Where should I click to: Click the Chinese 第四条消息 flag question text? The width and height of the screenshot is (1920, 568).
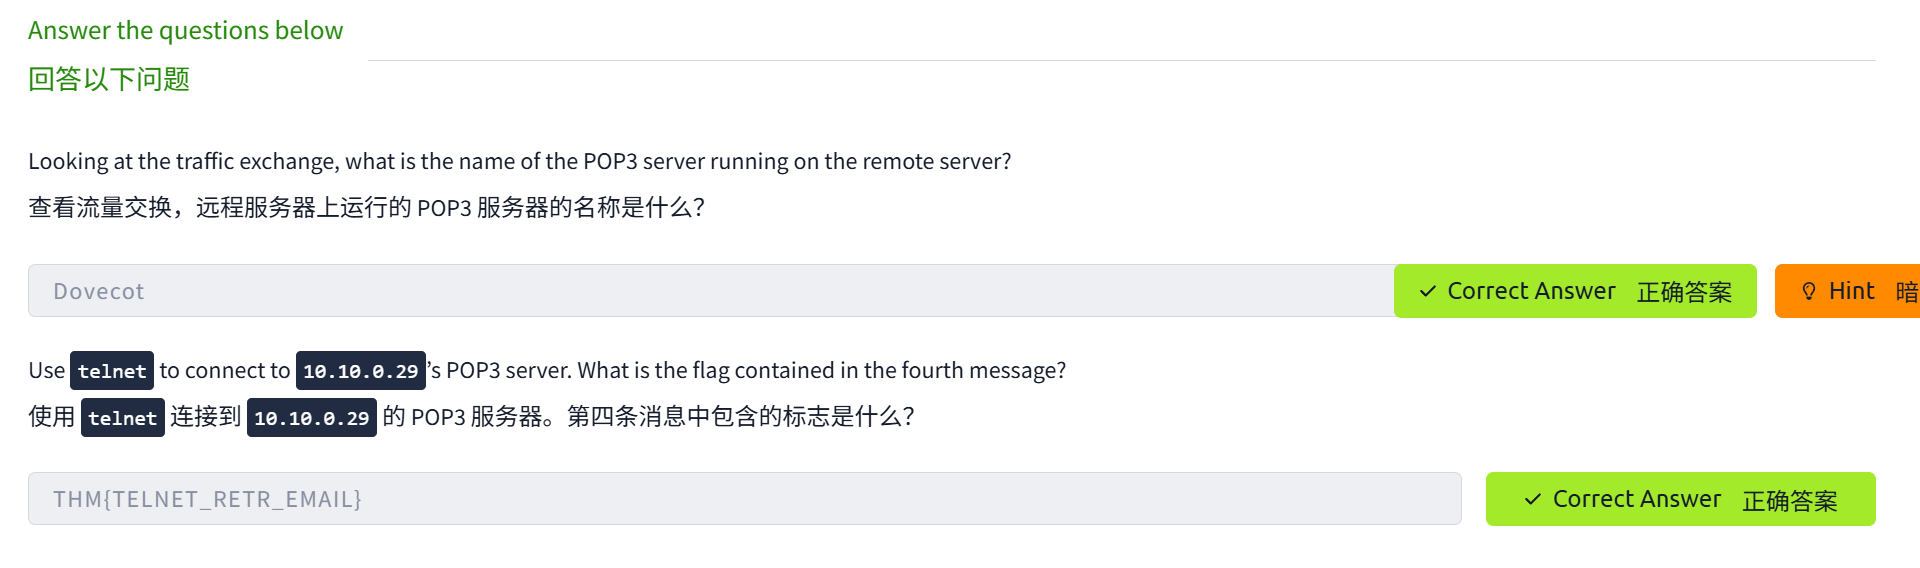[x=740, y=417]
